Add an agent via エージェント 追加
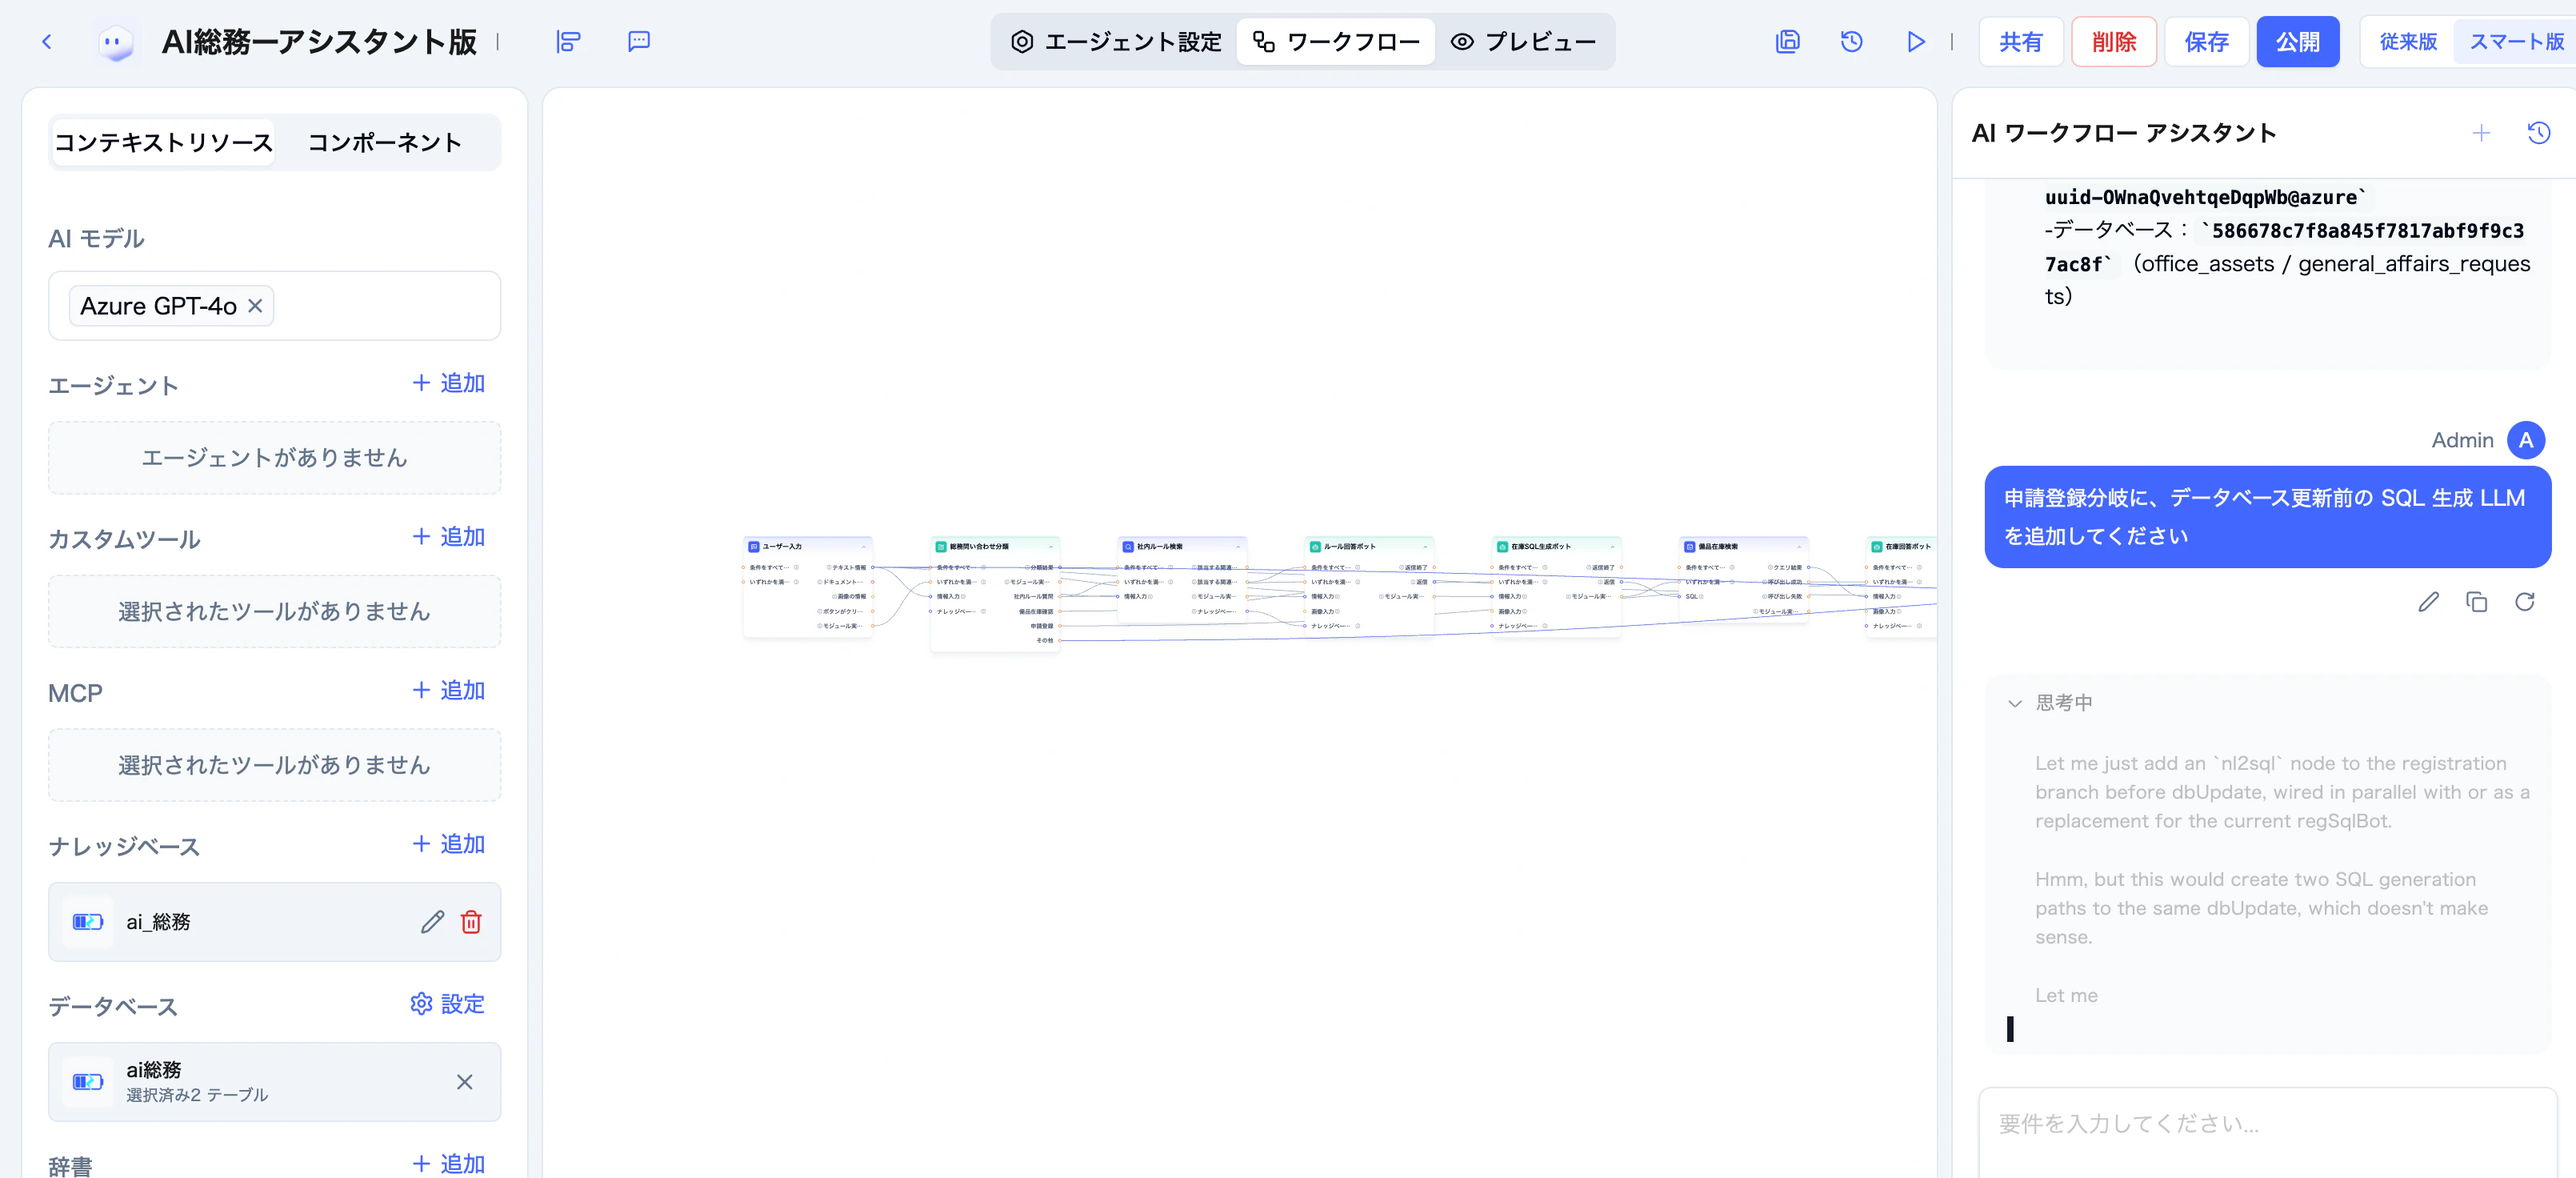The height and width of the screenshot is (1178, 2576). tap(449, 384)
